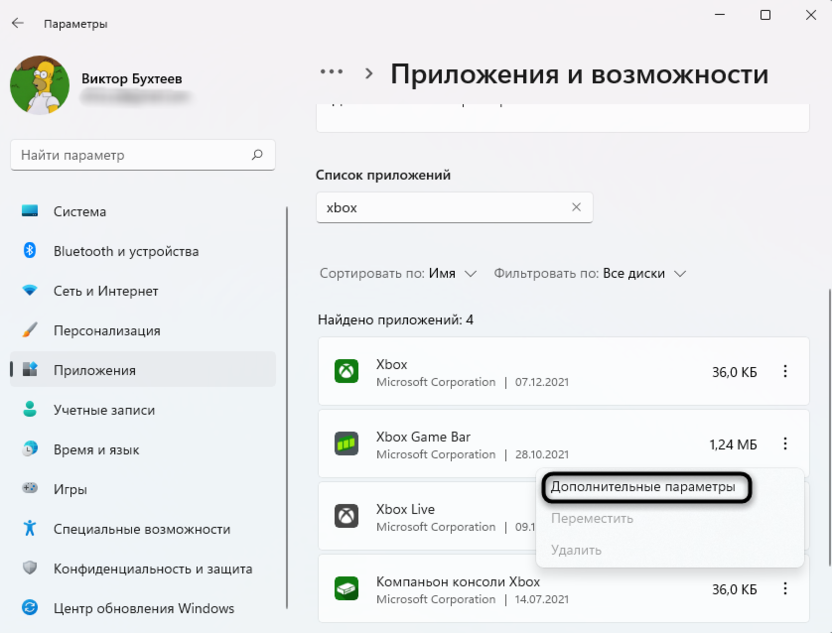The height and width of the screenshot is (633, 832).
Task: Go back with the arrow icon
Action: click(18, 23)
